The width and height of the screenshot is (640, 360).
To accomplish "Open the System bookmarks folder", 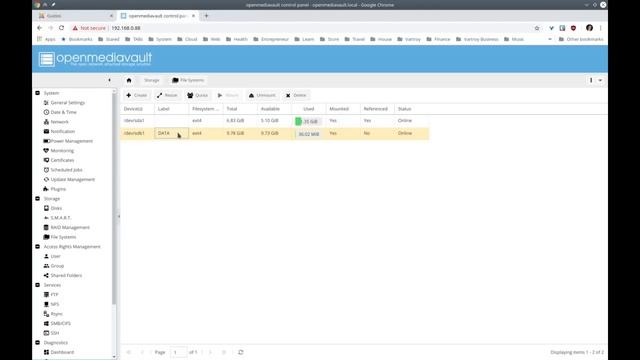I will coord(160,39).
